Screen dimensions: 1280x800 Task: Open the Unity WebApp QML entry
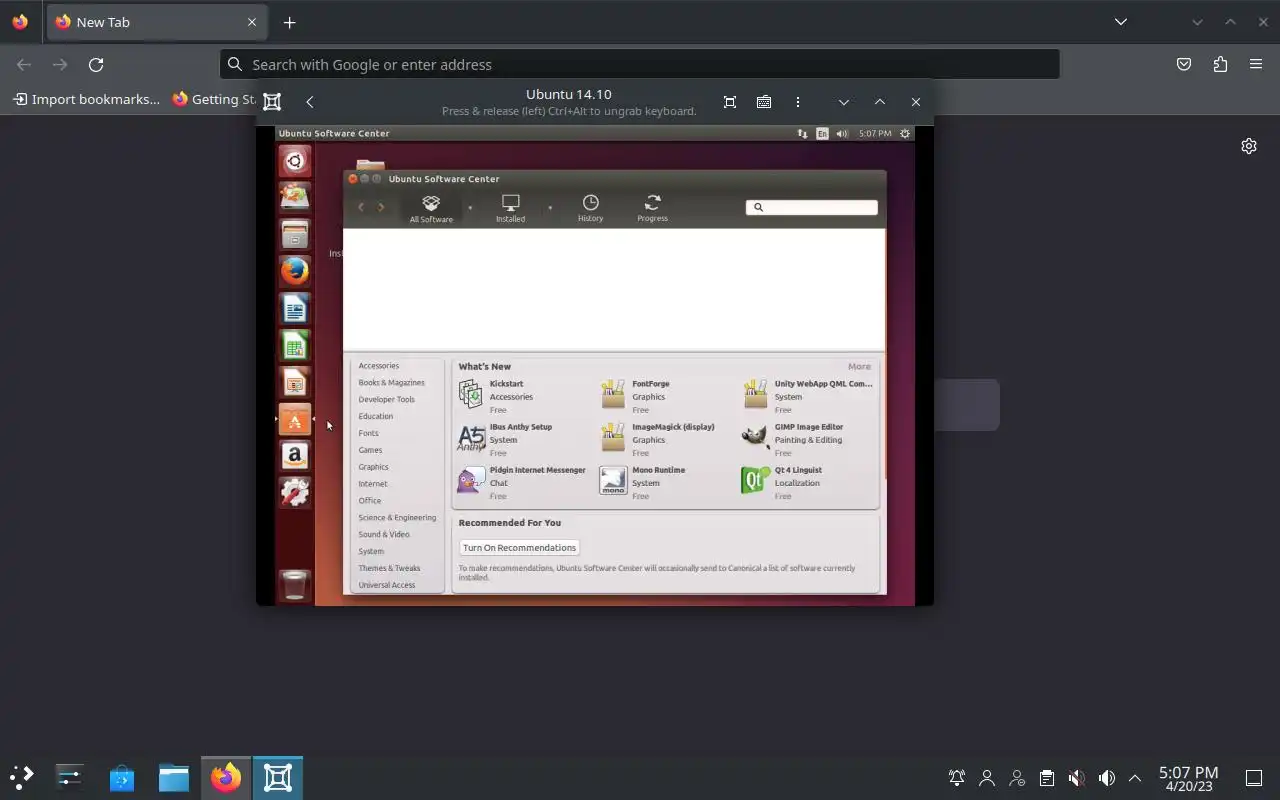pyautogui.click(x=808, y=396)
